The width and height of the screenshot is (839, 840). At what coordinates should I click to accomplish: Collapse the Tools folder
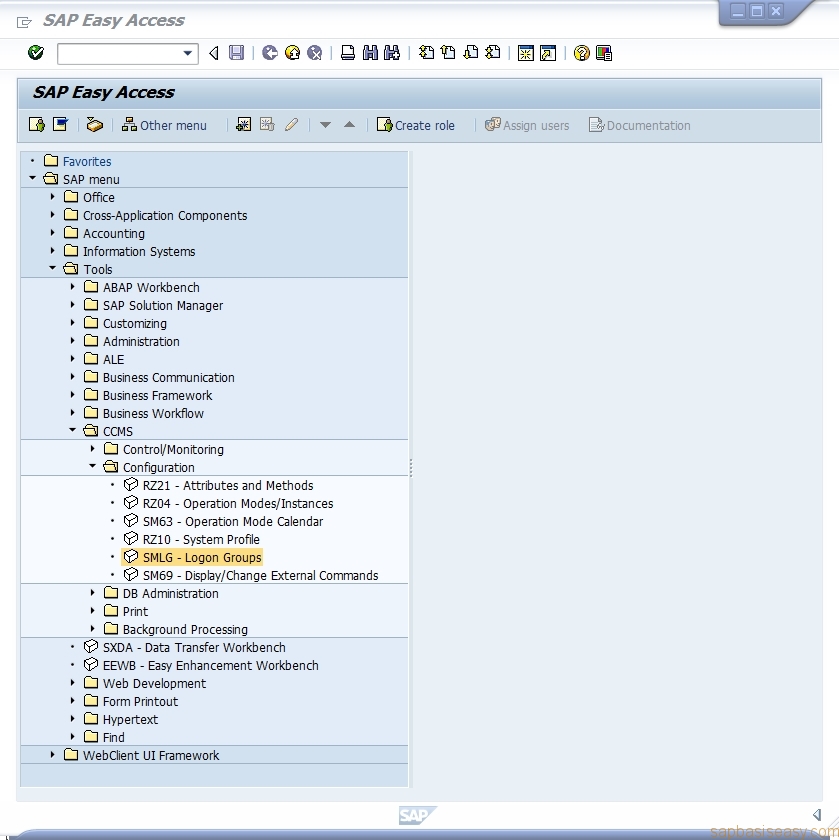53,269
